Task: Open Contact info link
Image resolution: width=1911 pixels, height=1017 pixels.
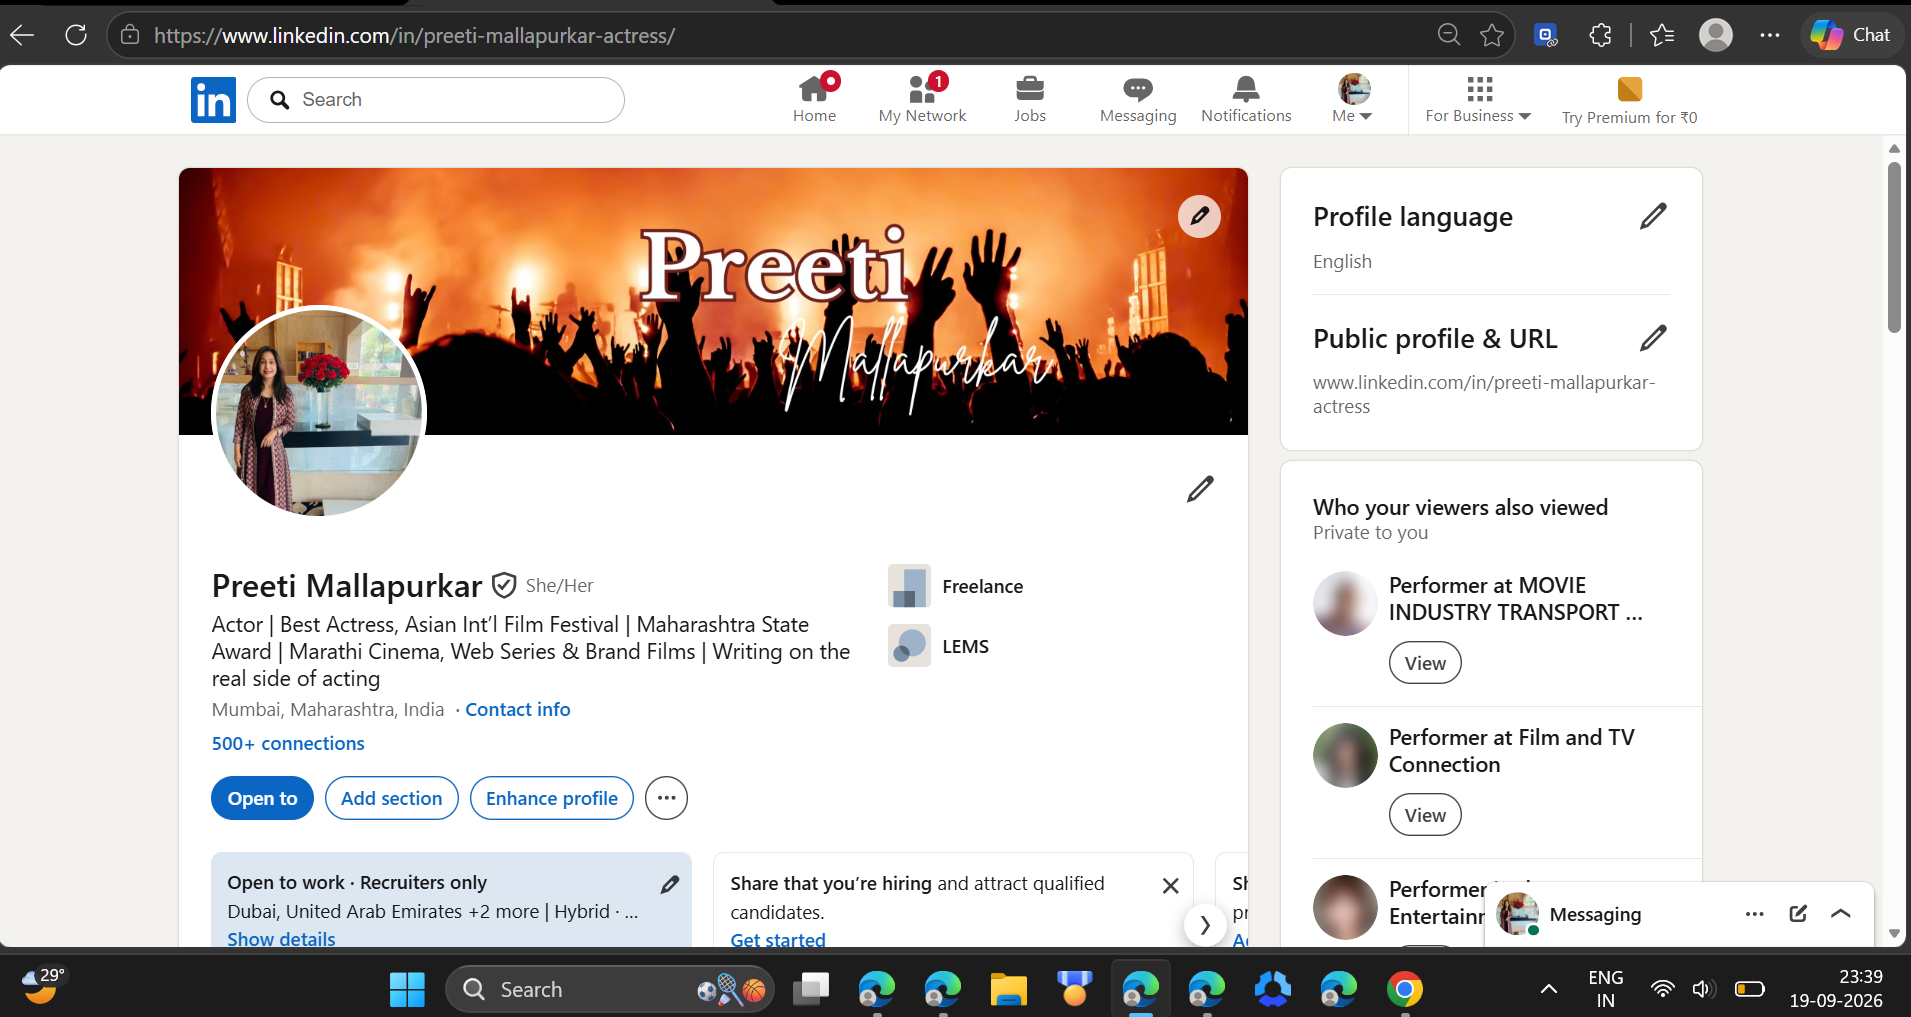Action: pyautogui.click(x=517, y=709)
